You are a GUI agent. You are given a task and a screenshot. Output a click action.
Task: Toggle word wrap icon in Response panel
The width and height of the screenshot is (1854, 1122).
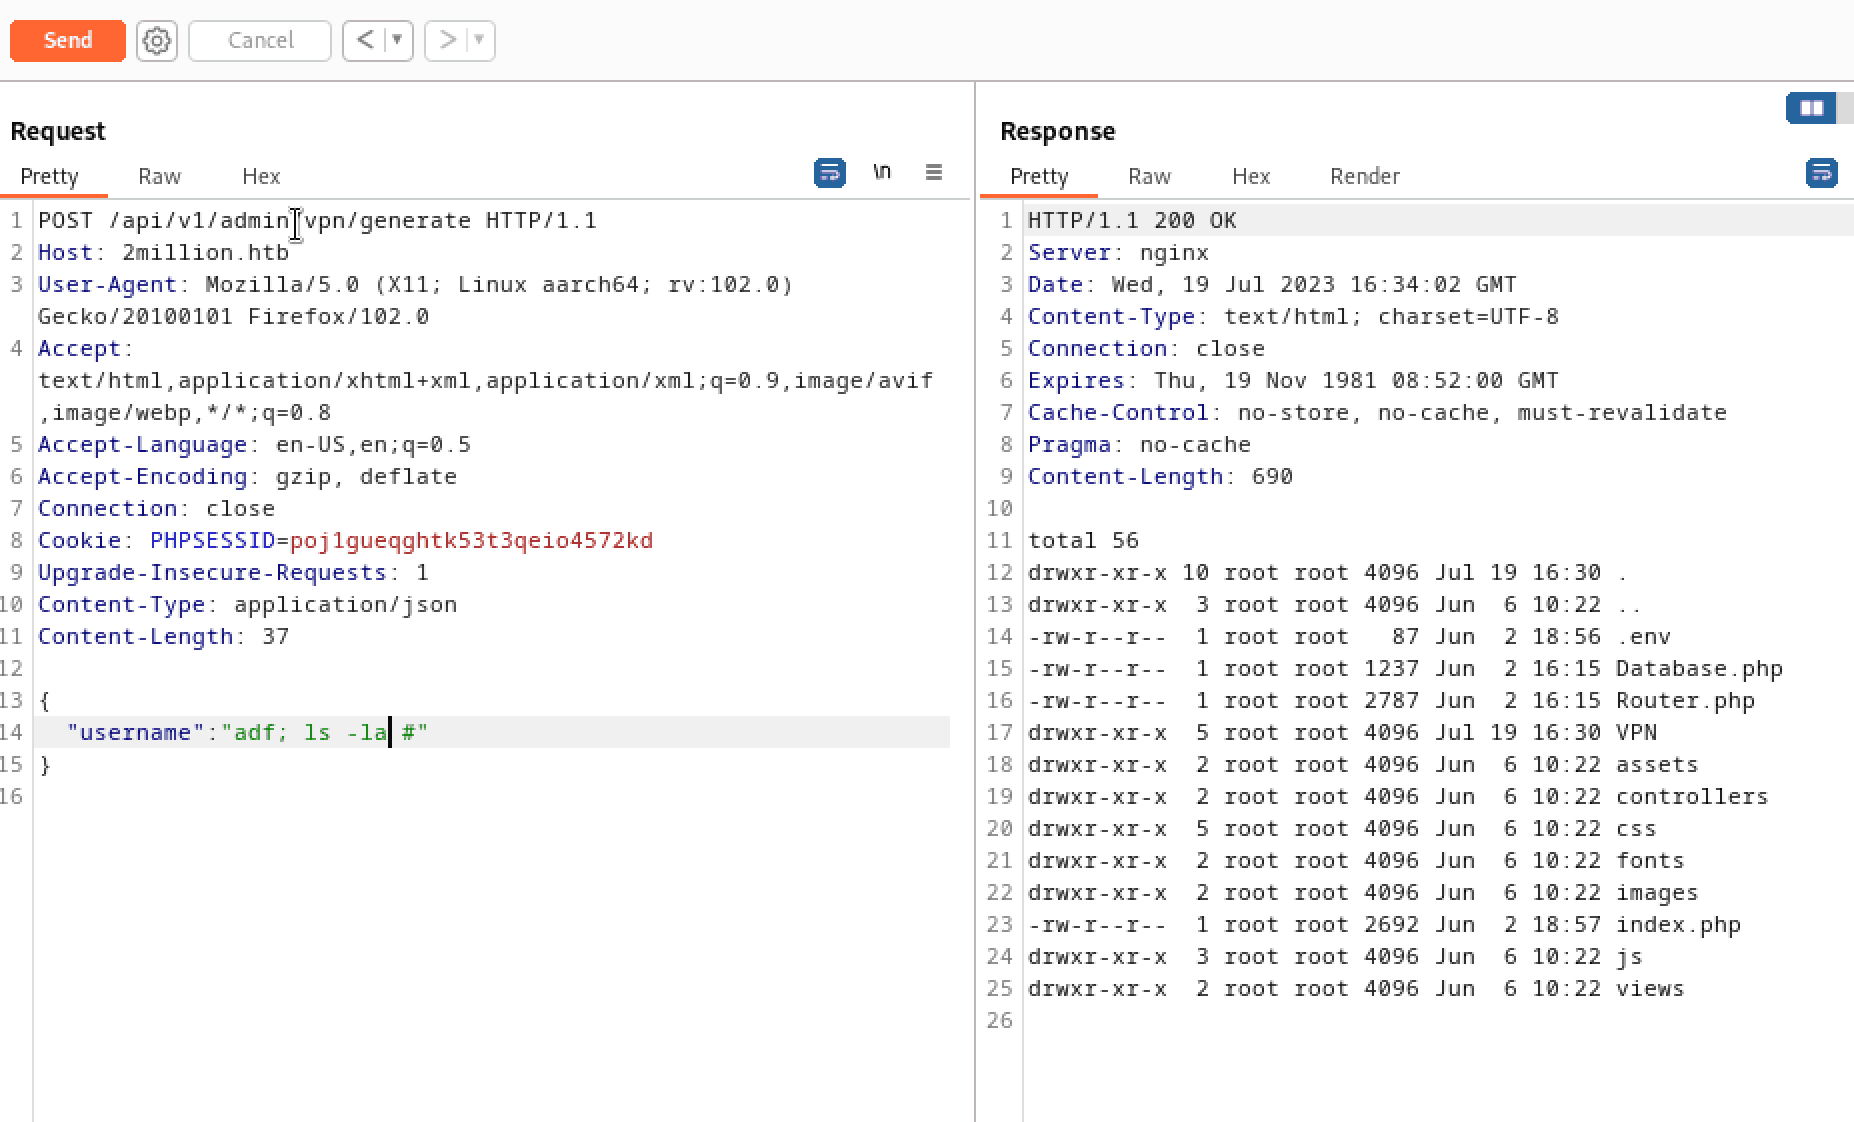(x=1821, y=173)
